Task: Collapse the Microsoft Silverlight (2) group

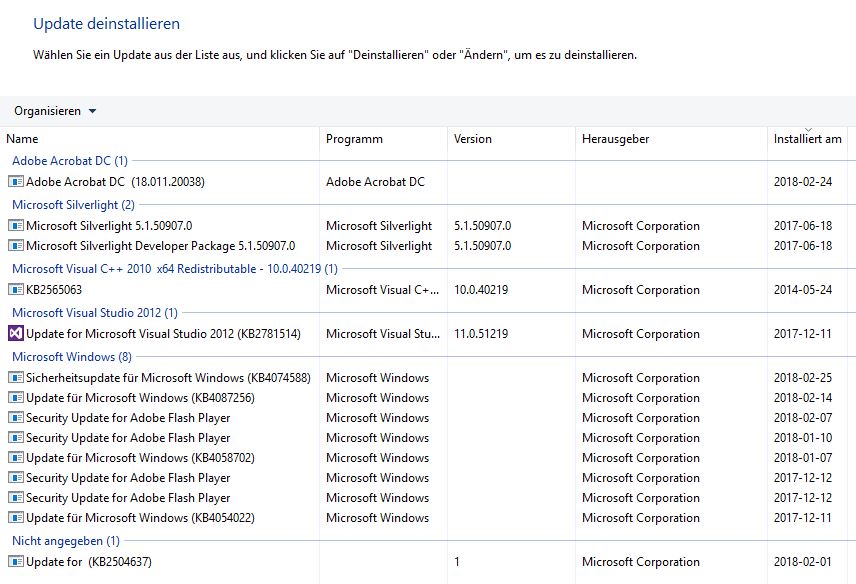Action: (73, 205)
